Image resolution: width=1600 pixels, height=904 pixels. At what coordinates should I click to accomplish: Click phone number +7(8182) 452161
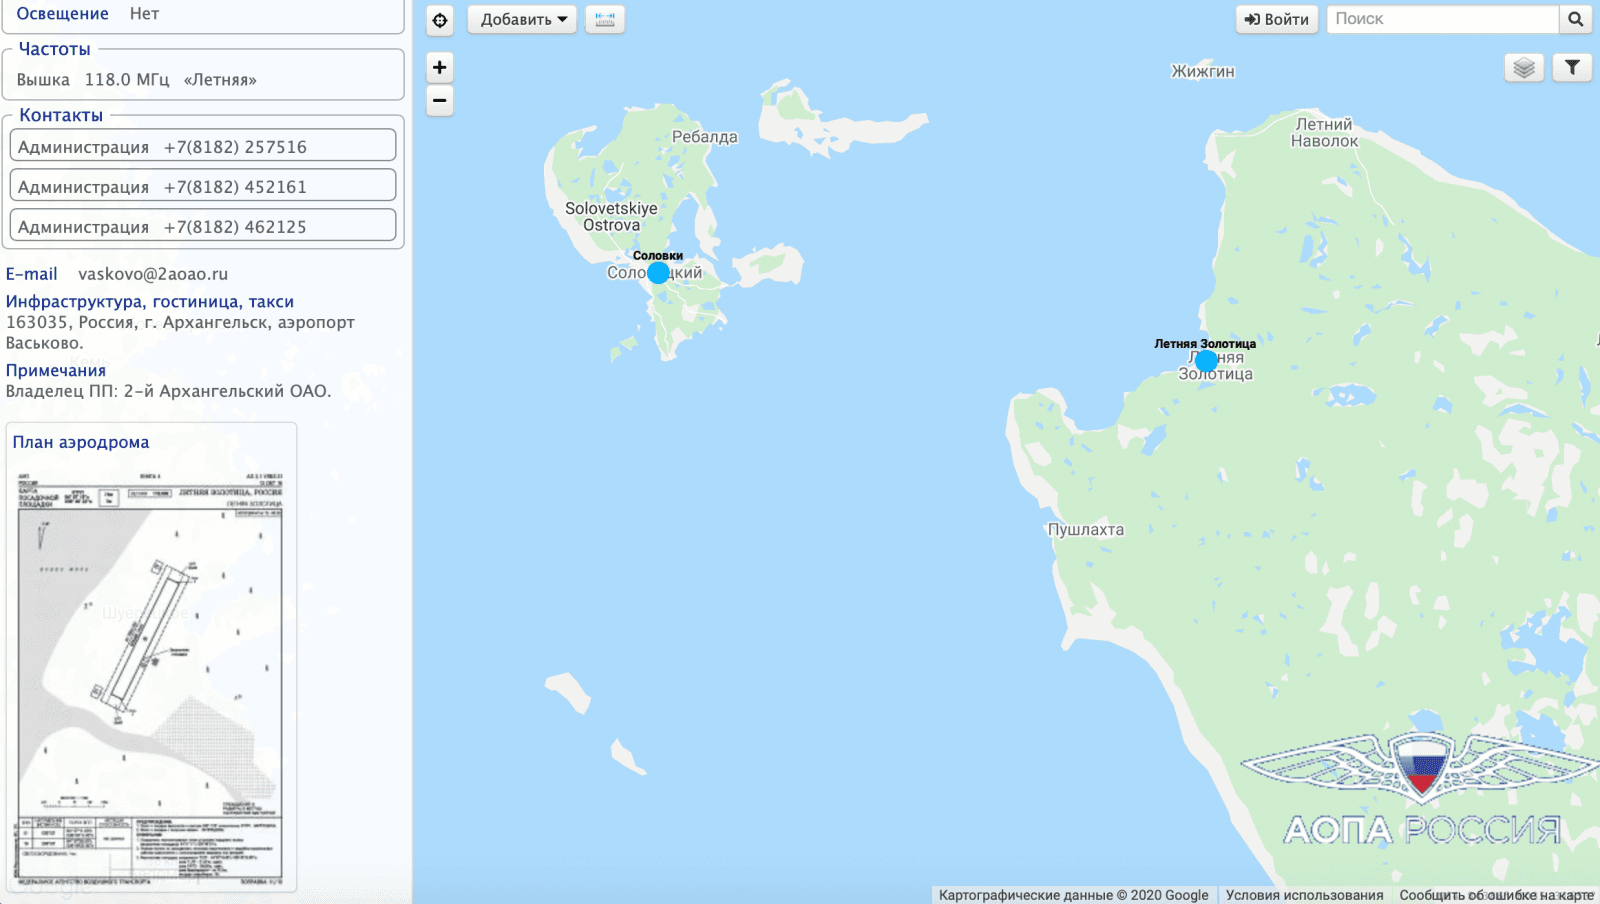click(x=235, y=187)
